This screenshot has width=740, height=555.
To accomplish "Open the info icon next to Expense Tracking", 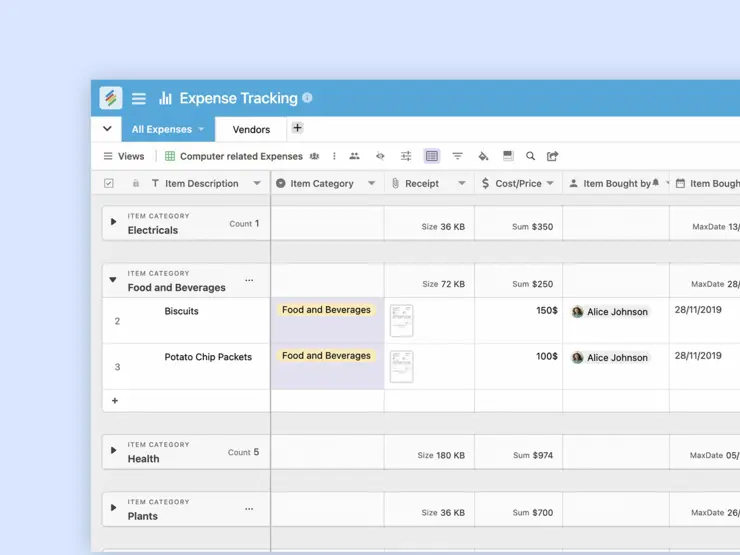I will point(307,98).
